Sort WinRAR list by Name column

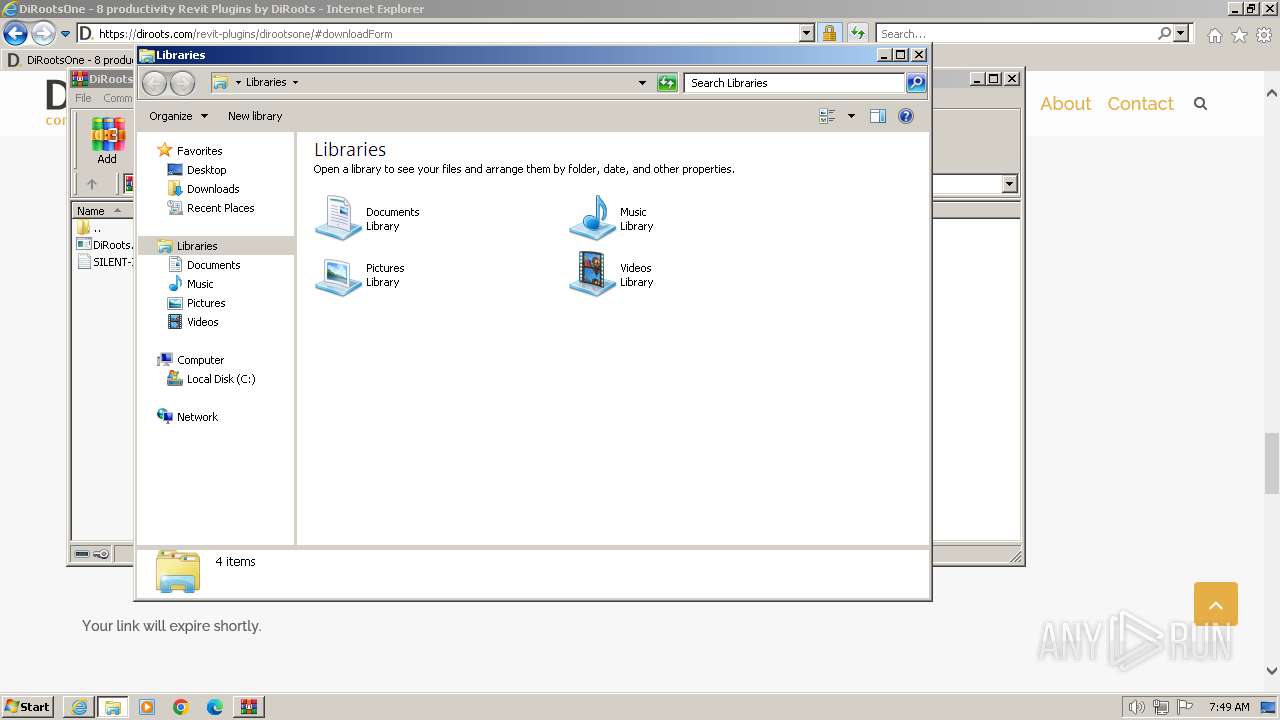point(100,211)
